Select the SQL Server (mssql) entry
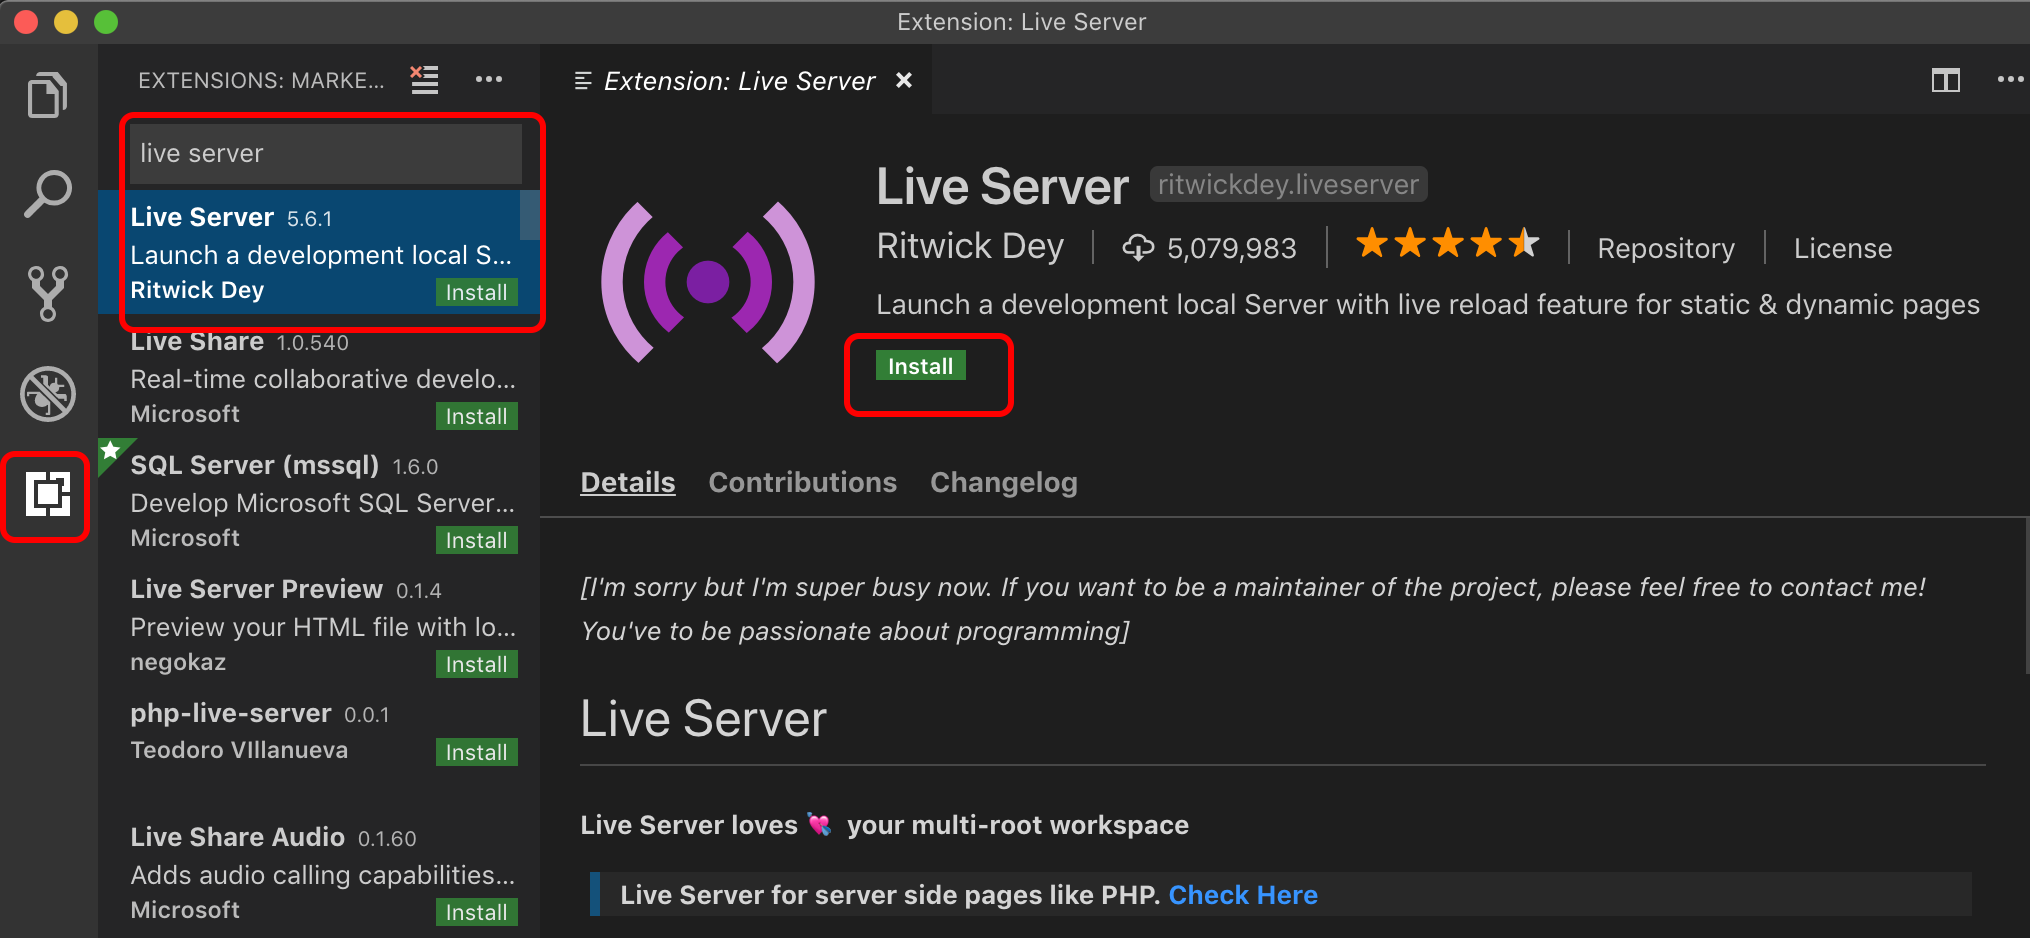This screenshot has height=938, width=2030. [319, 500]
